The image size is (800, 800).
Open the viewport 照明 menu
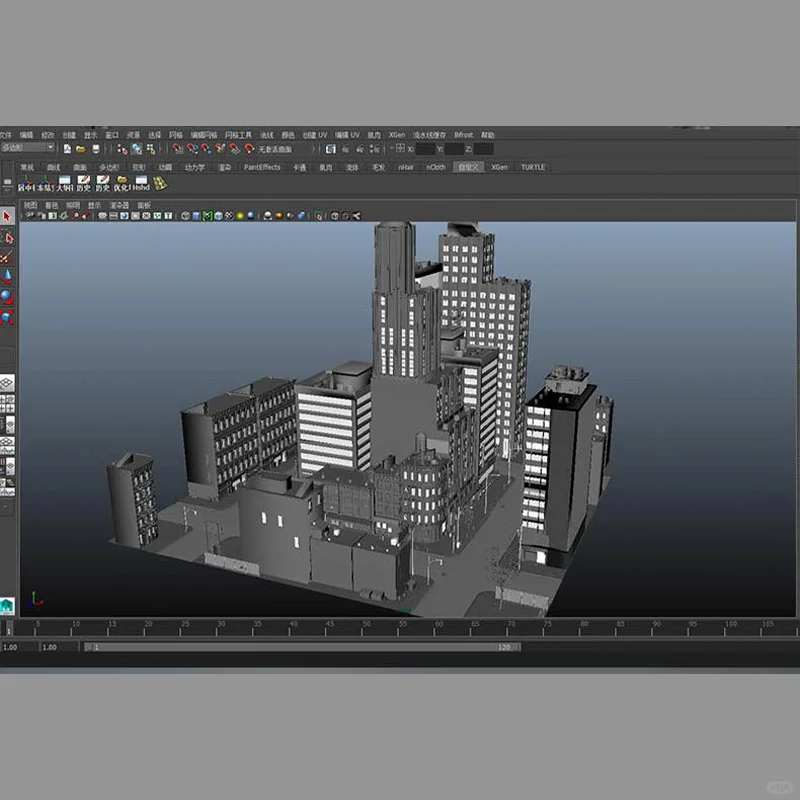73,205
